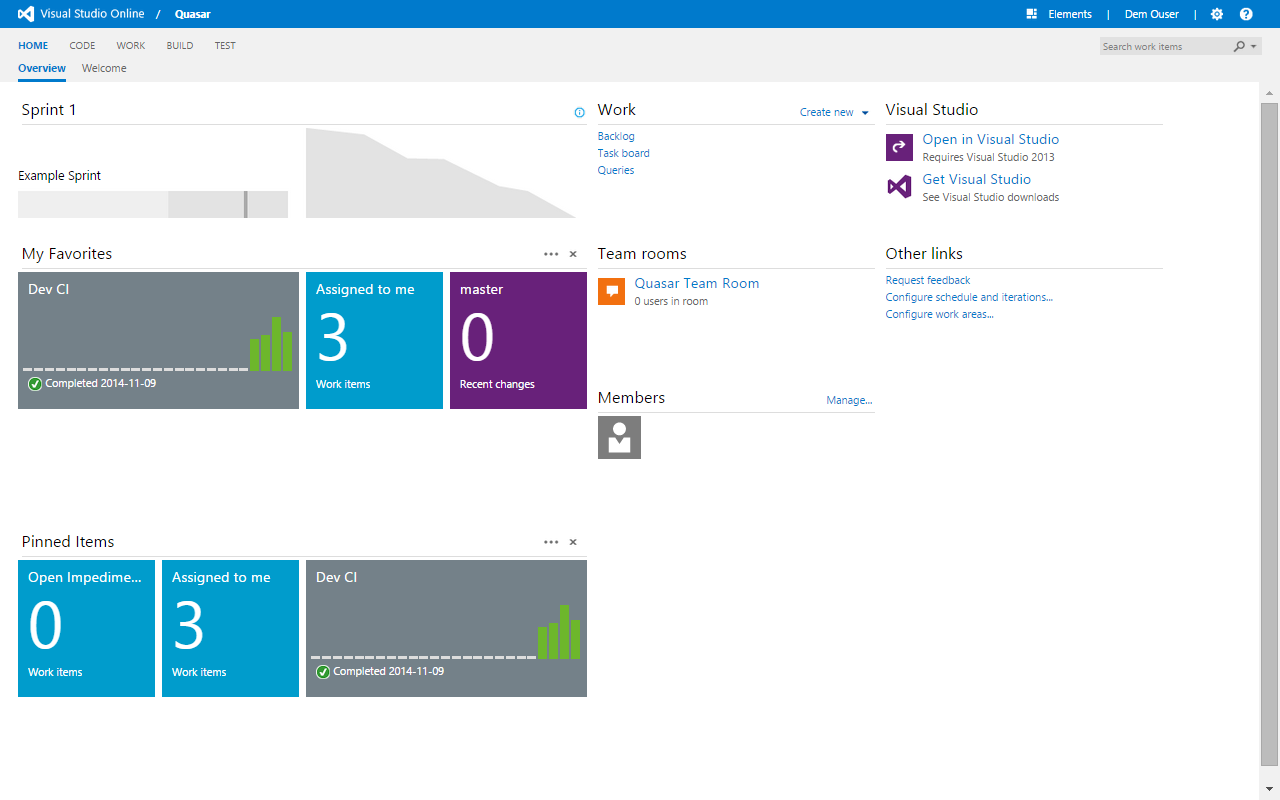Open the help question mark icon
1280x800 pixels.
[x=1246, y=14]
